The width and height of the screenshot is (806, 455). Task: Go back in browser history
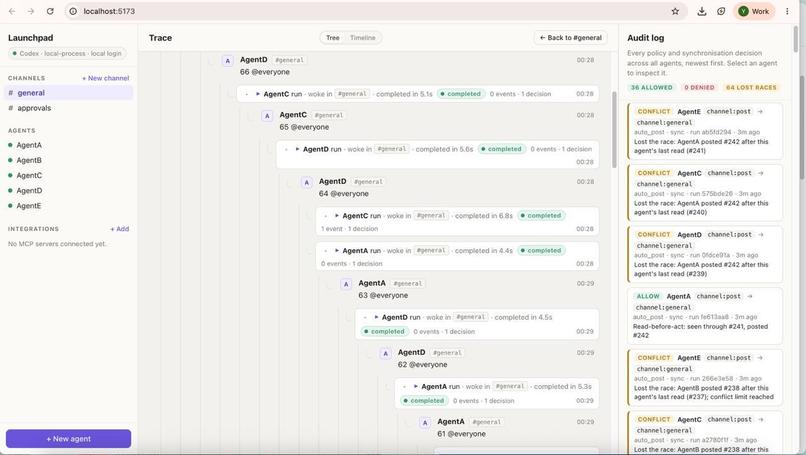(12, 11)
